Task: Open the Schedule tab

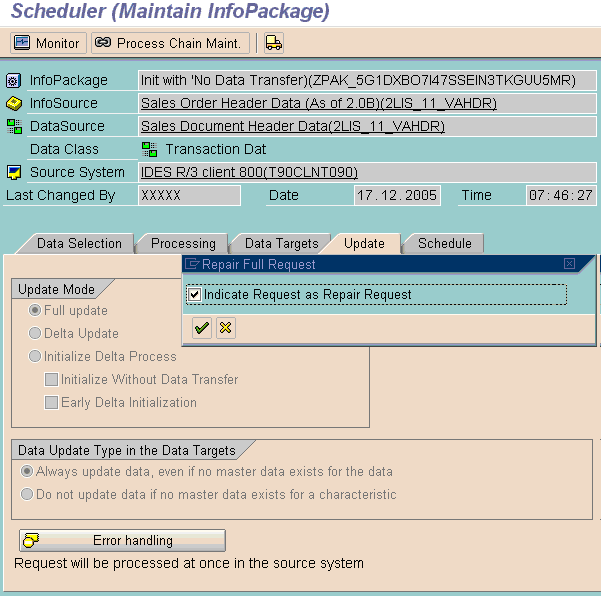Action: [445, 244]
